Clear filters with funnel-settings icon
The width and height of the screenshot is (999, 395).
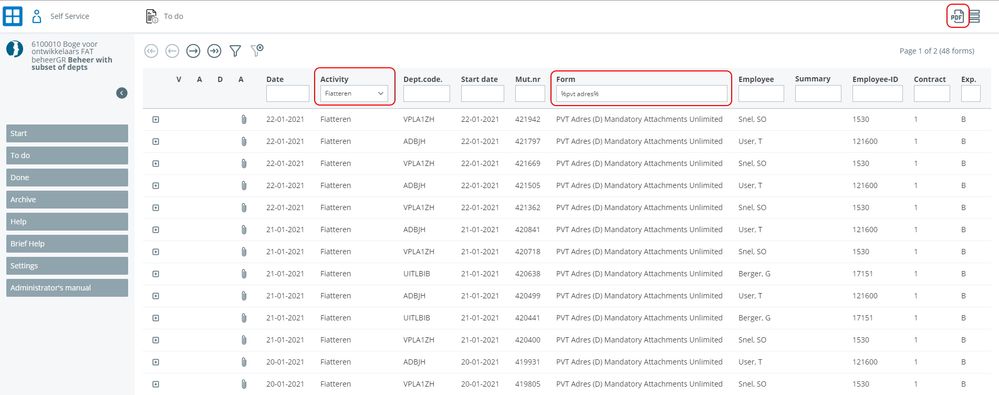[257, 50]
